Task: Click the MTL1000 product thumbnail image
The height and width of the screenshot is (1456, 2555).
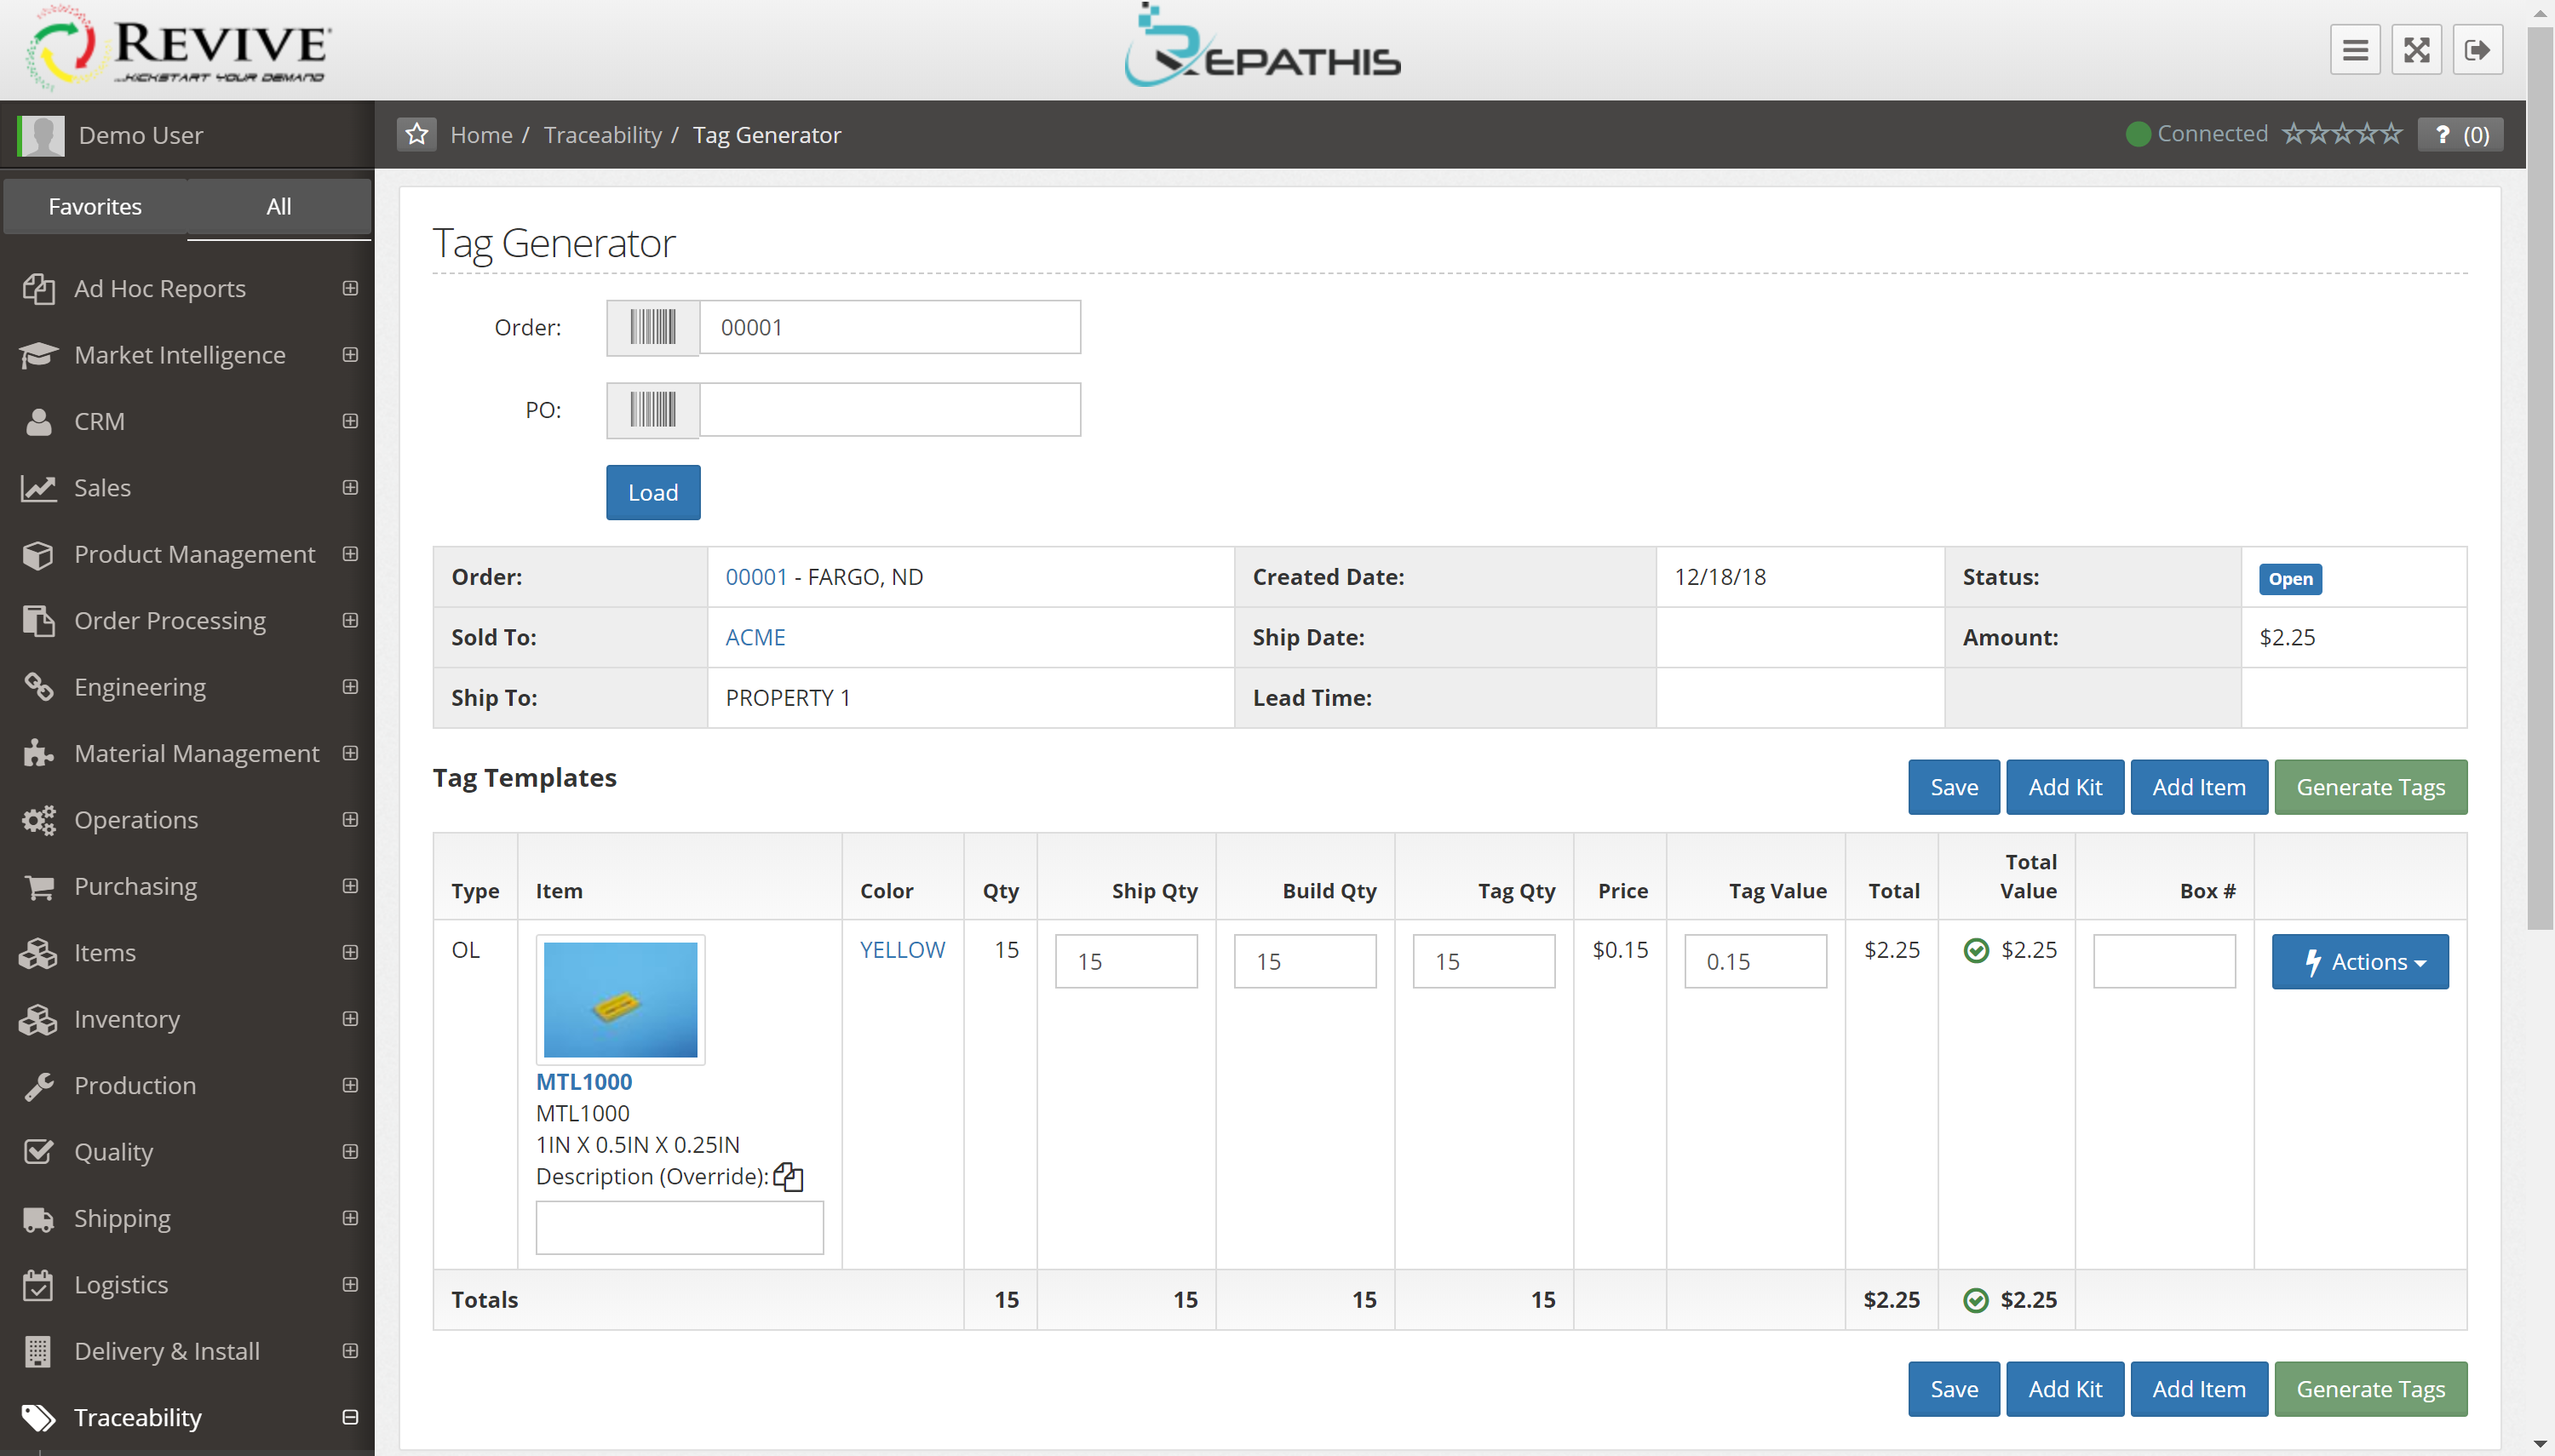Action: tap(620, 1000)
